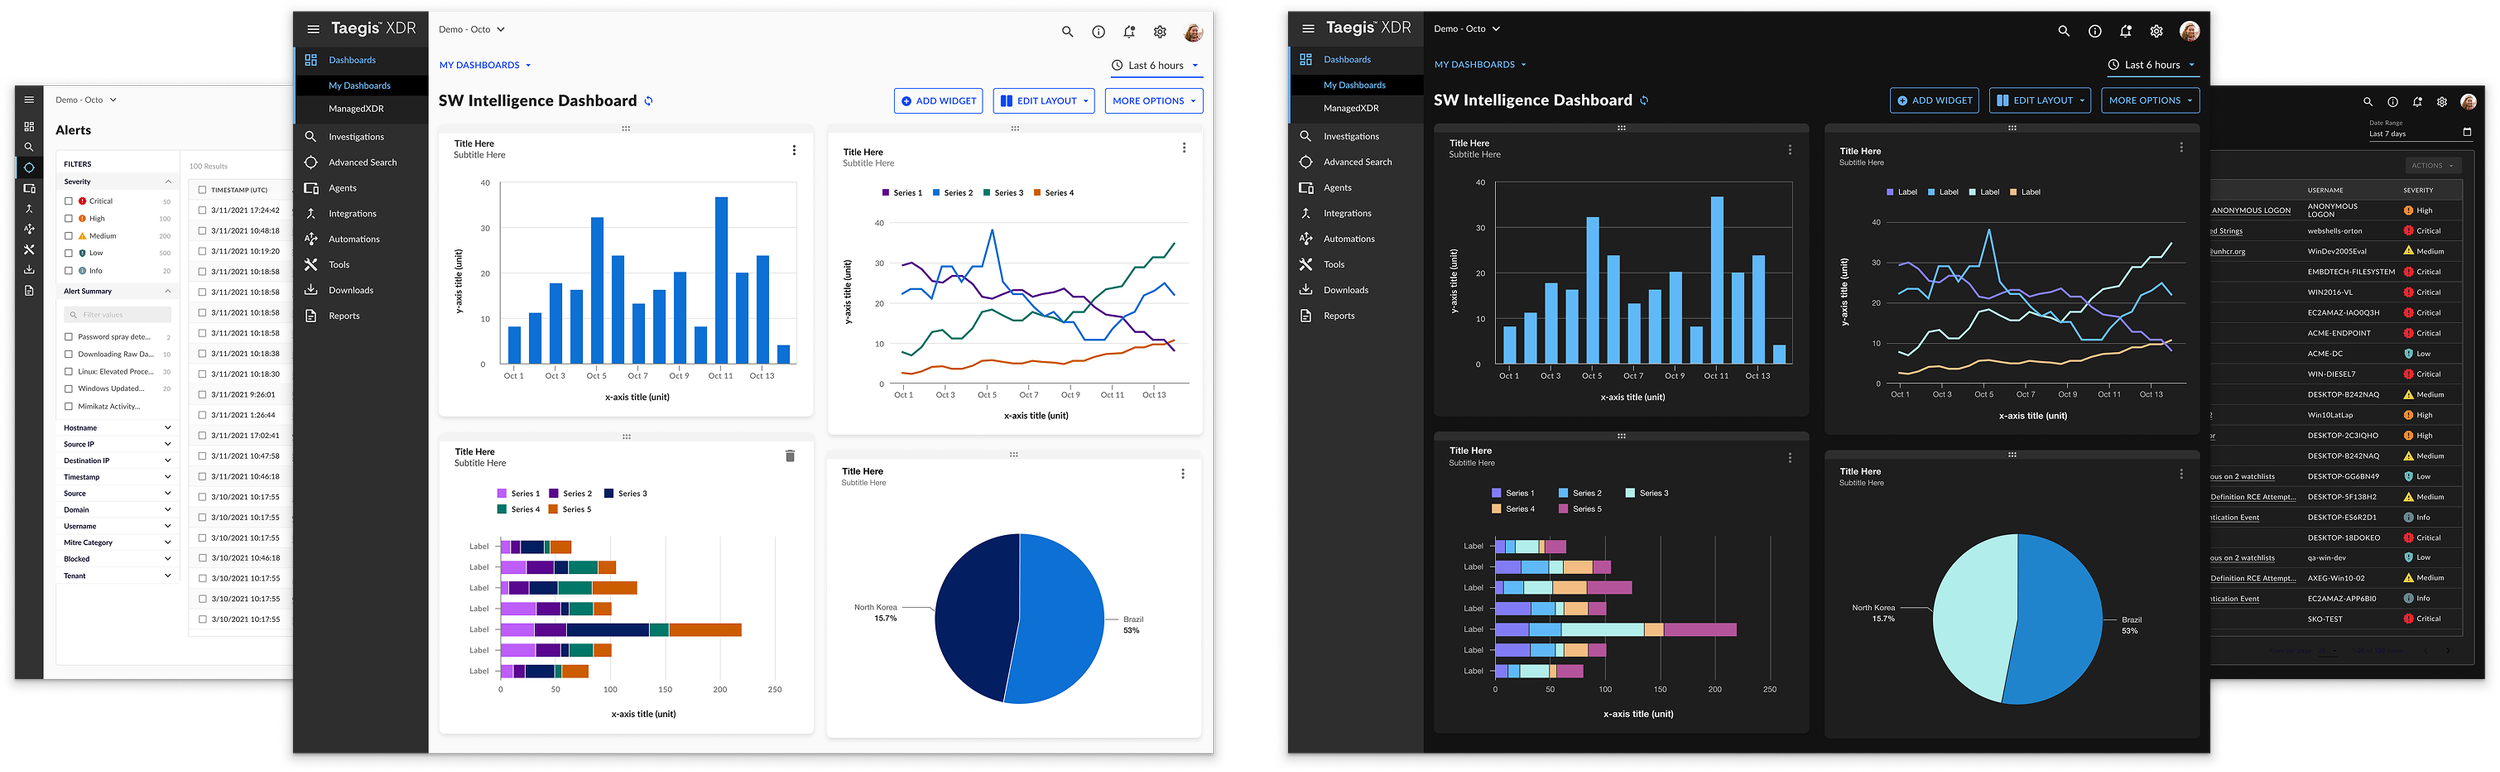Select ManagedXDR in light dashboard sidebar
Screen dimensions: 2500x772
[361, 109]
